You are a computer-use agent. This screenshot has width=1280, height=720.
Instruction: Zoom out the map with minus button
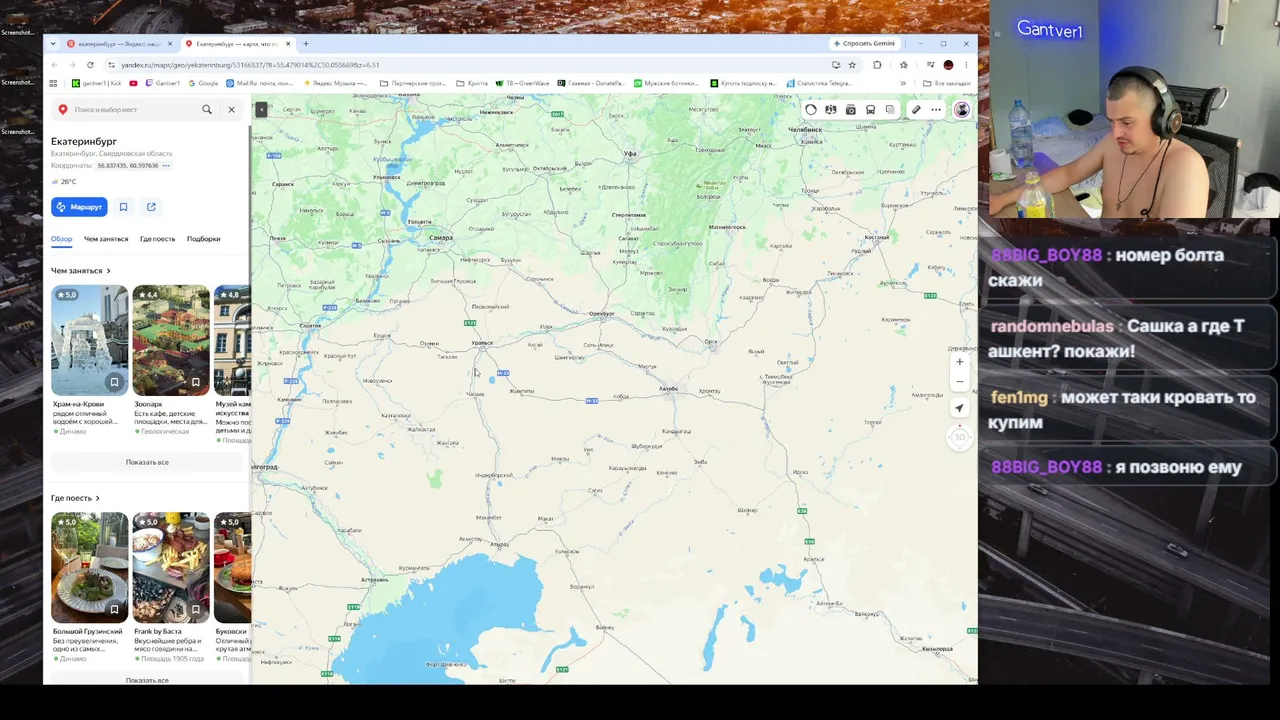[x=960, y=382]
